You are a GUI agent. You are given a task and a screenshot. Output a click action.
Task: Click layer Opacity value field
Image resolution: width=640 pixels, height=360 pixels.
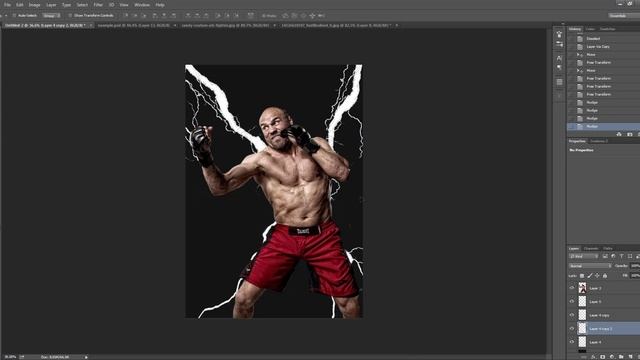pyautogui.click(x=635, y=266)
